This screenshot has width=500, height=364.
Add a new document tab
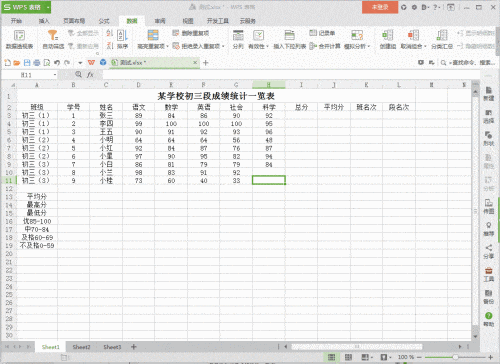coord(206,63)
